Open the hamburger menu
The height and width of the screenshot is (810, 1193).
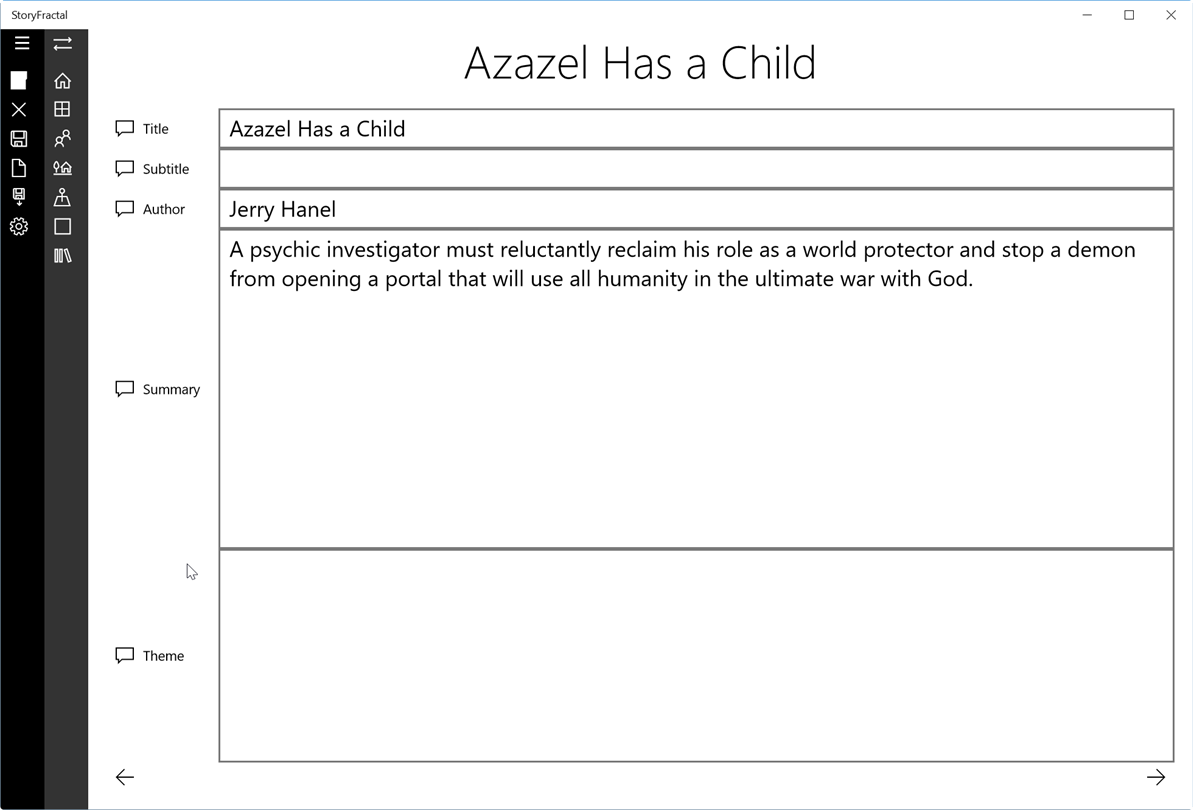[21, 43]
